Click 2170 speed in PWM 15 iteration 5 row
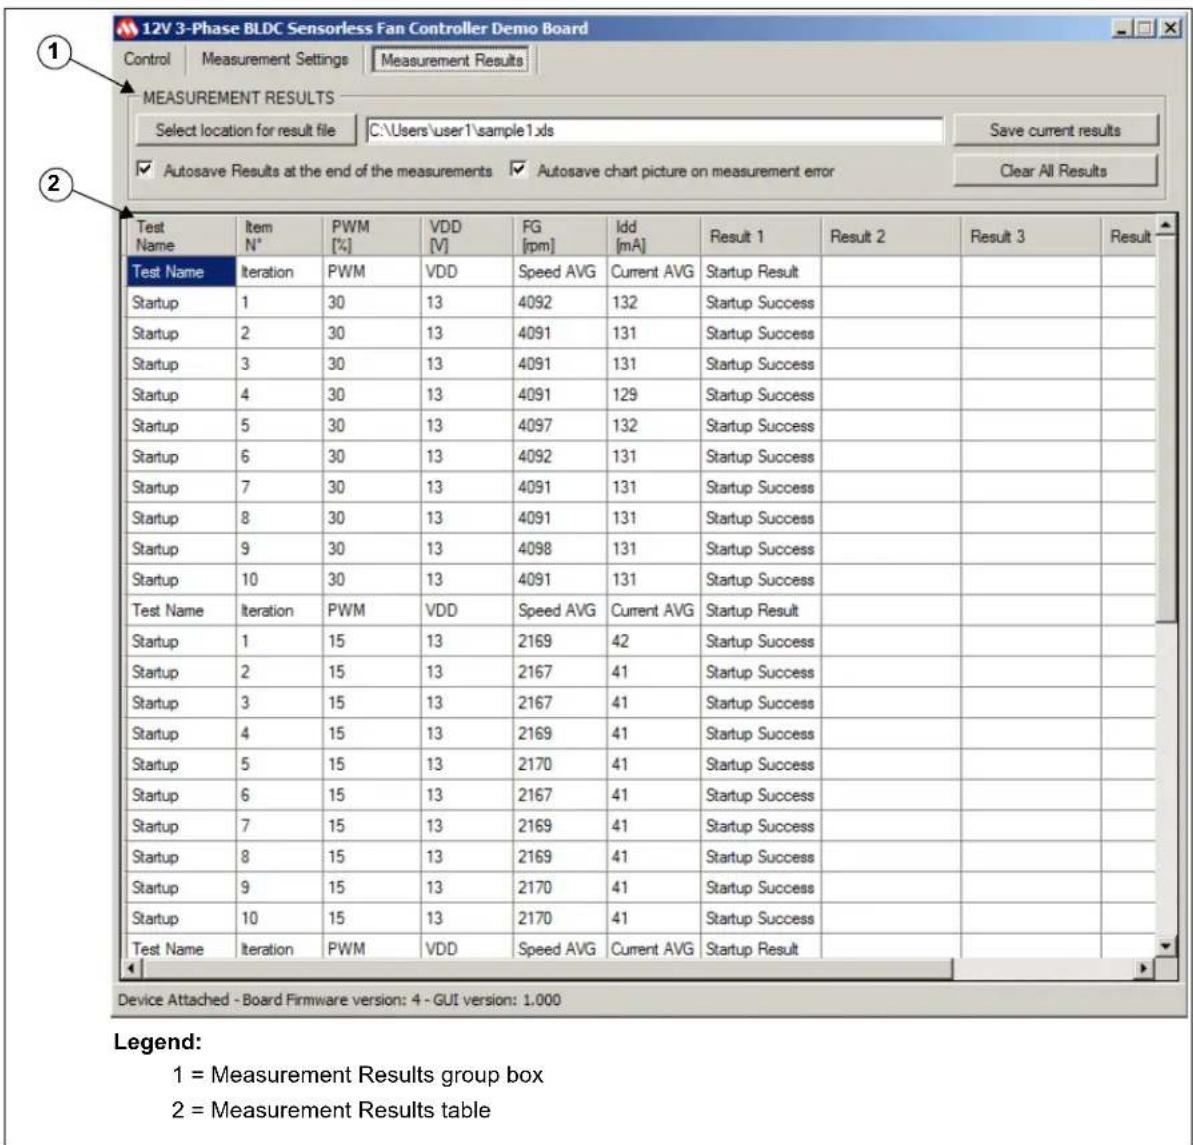 point(559,765)
